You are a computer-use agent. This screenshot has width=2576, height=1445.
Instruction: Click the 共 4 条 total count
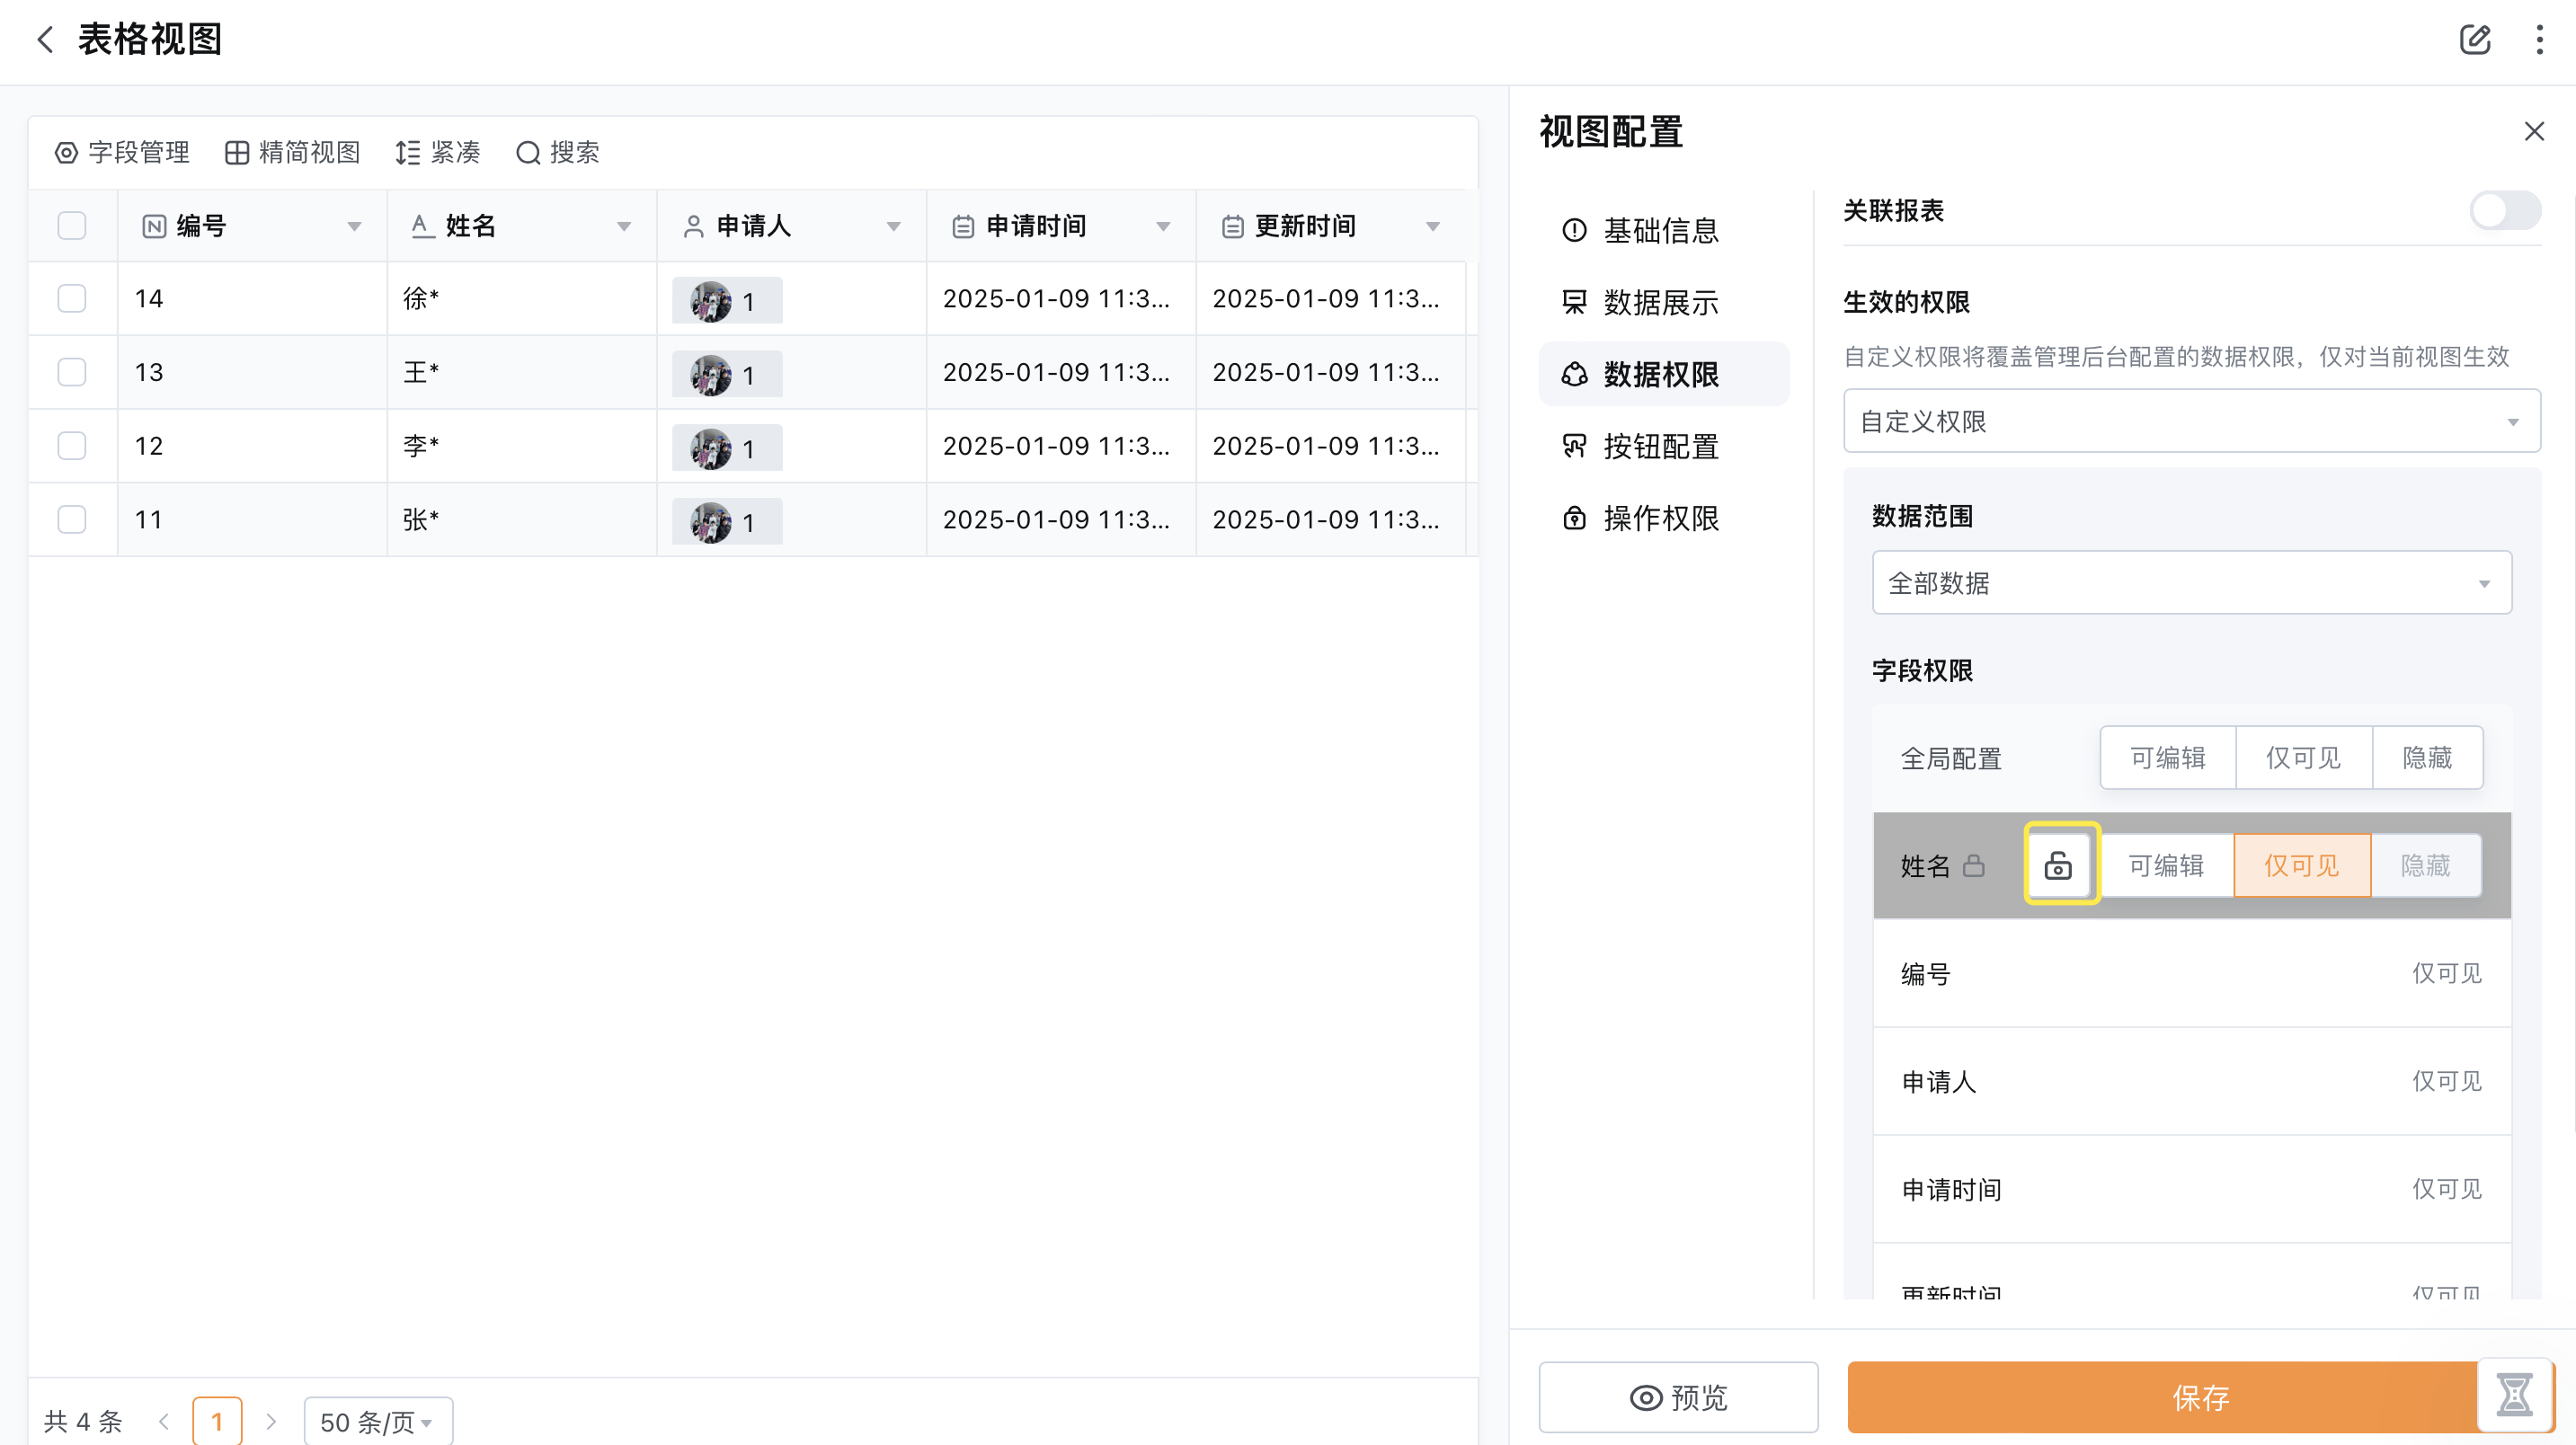(83, 1421)
